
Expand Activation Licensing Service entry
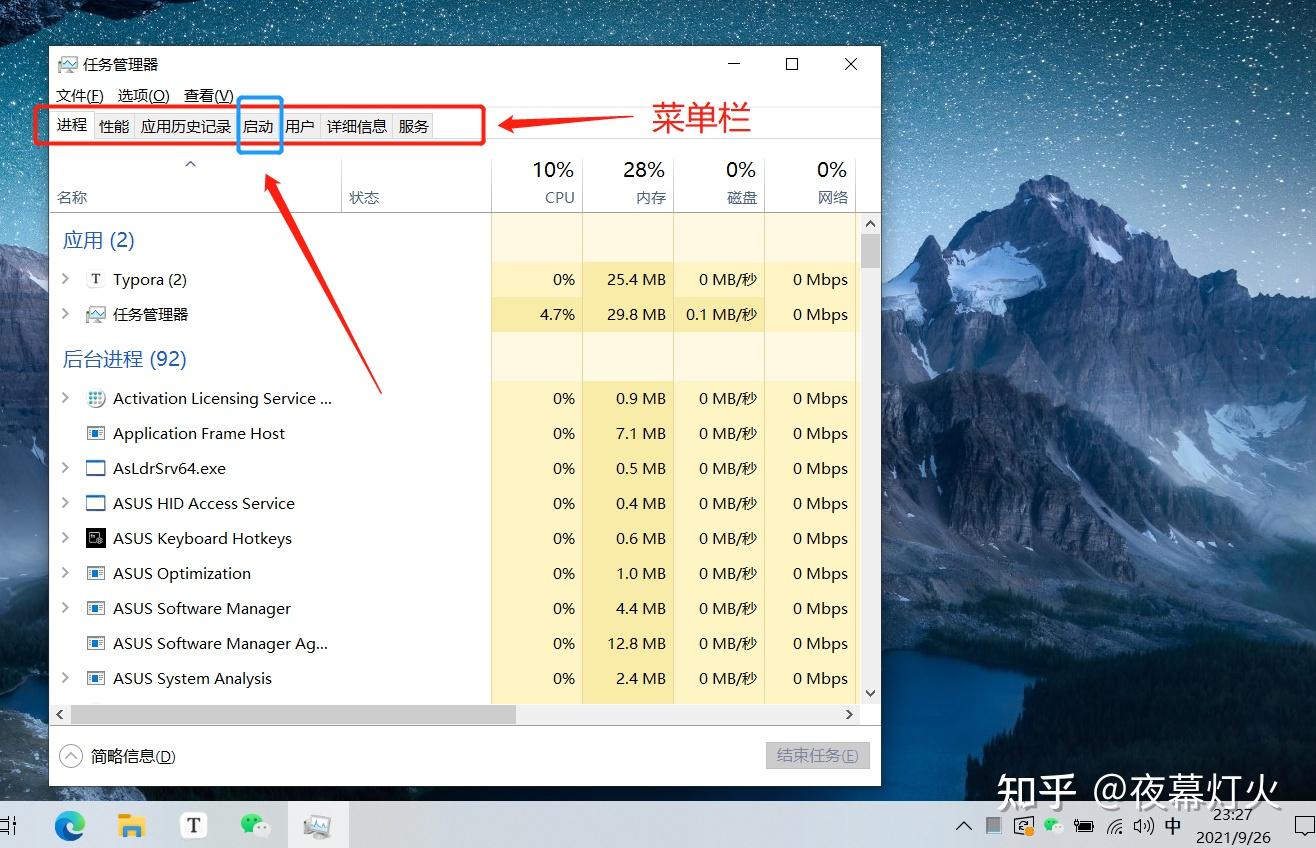pos(66,398)
